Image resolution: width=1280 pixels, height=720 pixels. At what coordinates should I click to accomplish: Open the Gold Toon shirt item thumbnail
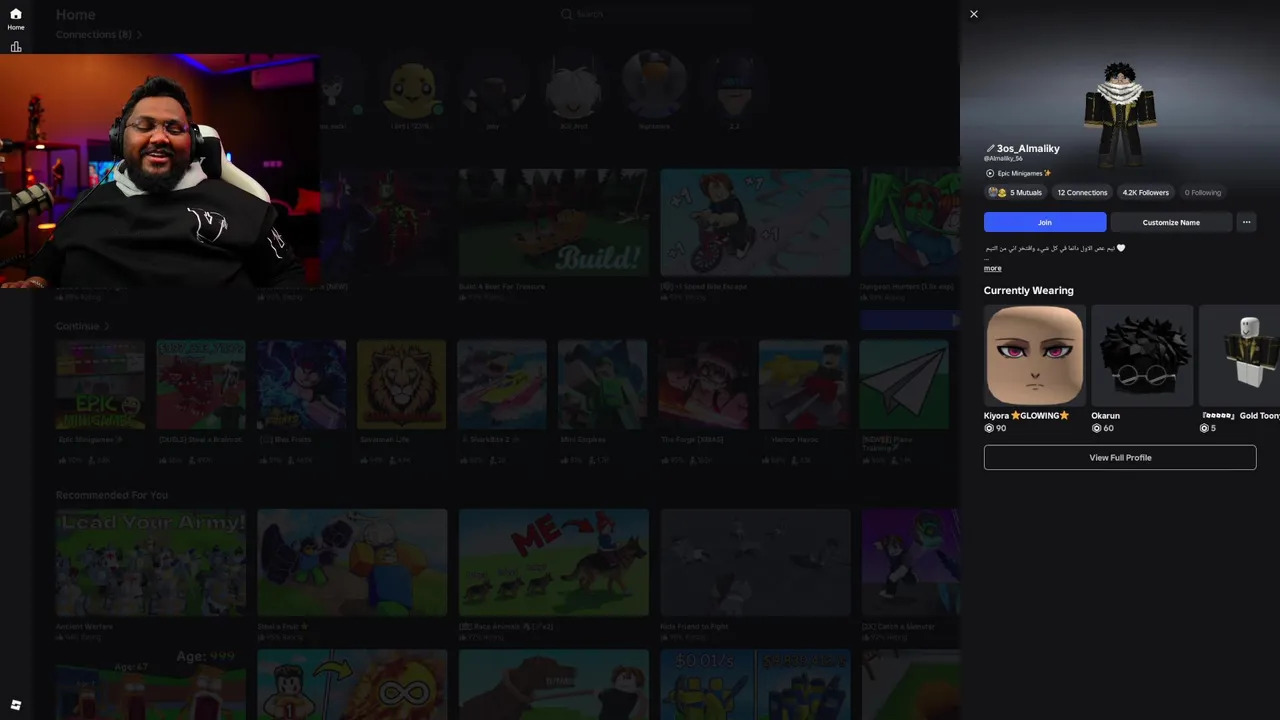(x=1239, y=355)
